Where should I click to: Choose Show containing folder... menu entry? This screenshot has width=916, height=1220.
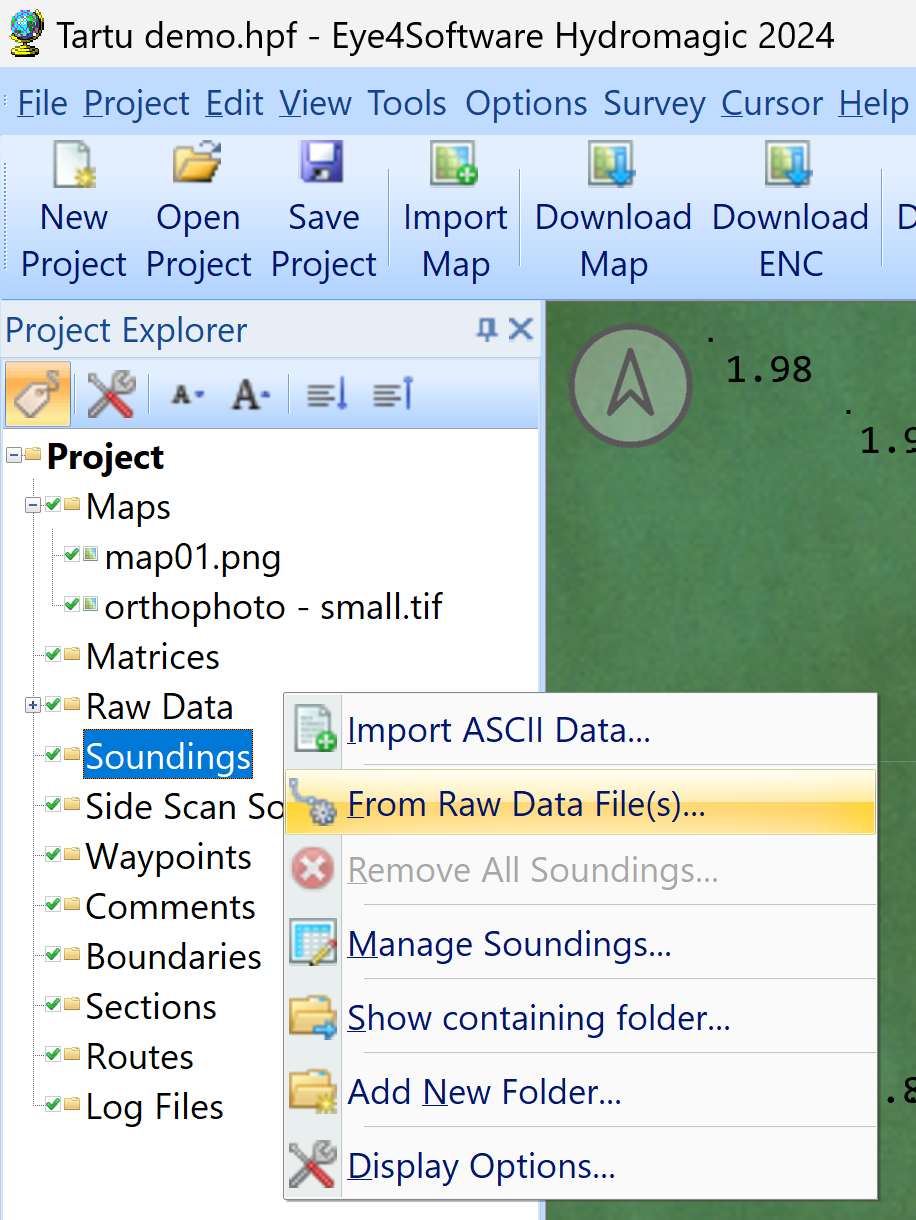pos(581,1017)
